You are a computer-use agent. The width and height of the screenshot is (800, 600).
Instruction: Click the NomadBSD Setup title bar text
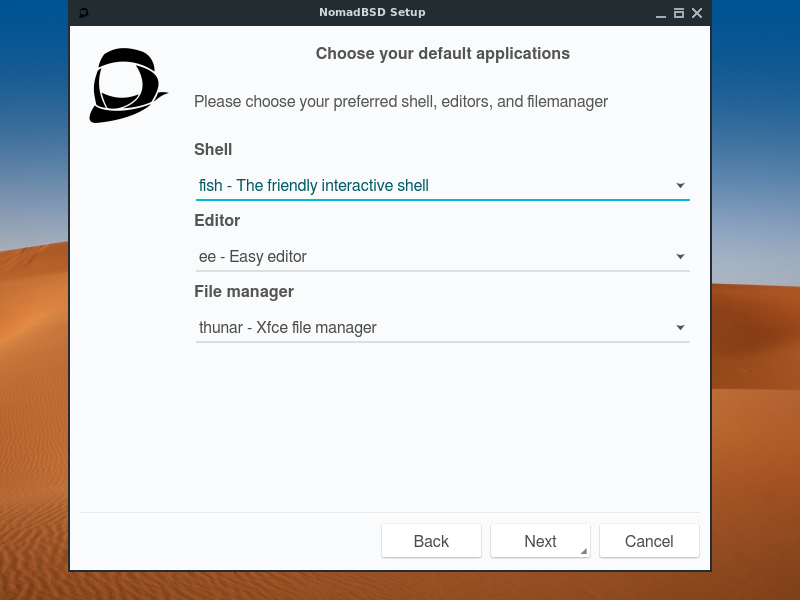click(x=372, y=12)
